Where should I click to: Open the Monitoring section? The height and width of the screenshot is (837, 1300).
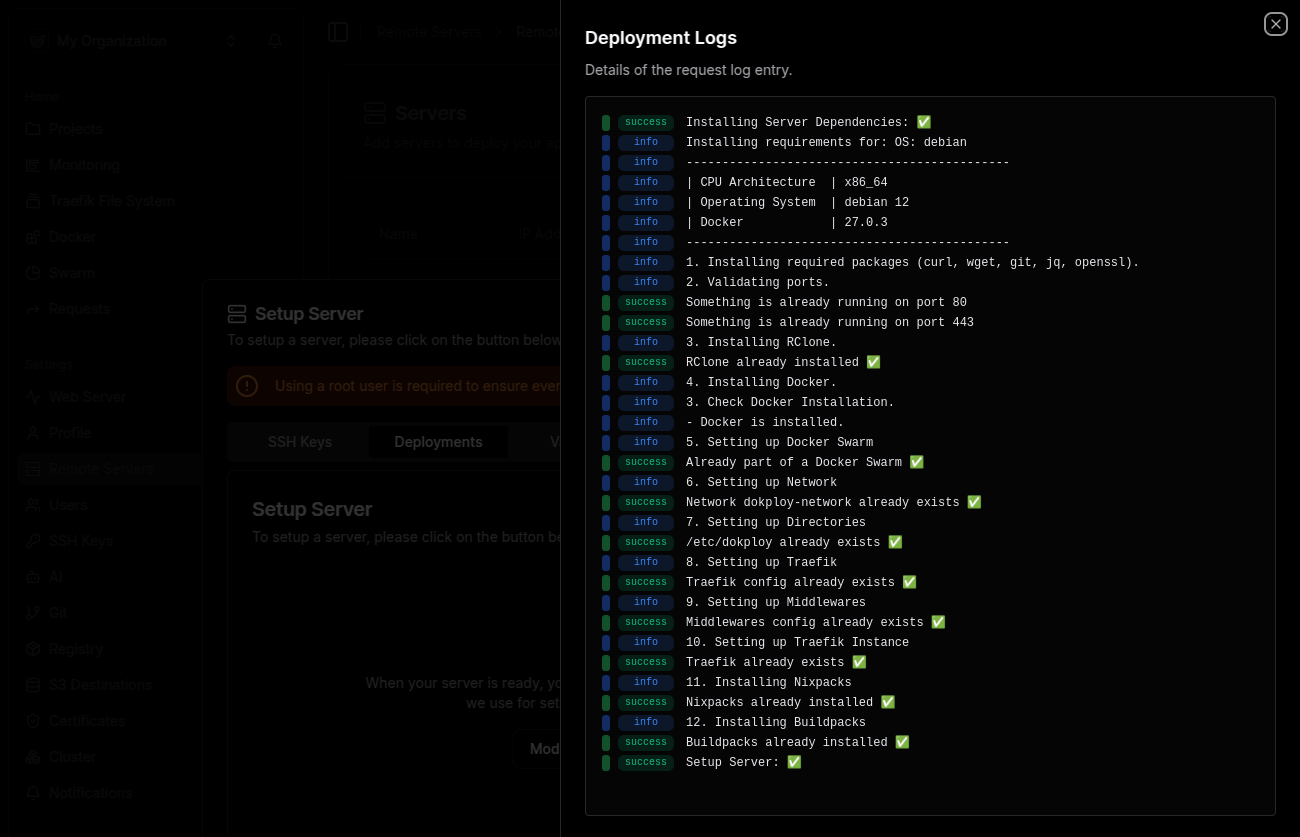pyautogui.click(x=84, y=165)
